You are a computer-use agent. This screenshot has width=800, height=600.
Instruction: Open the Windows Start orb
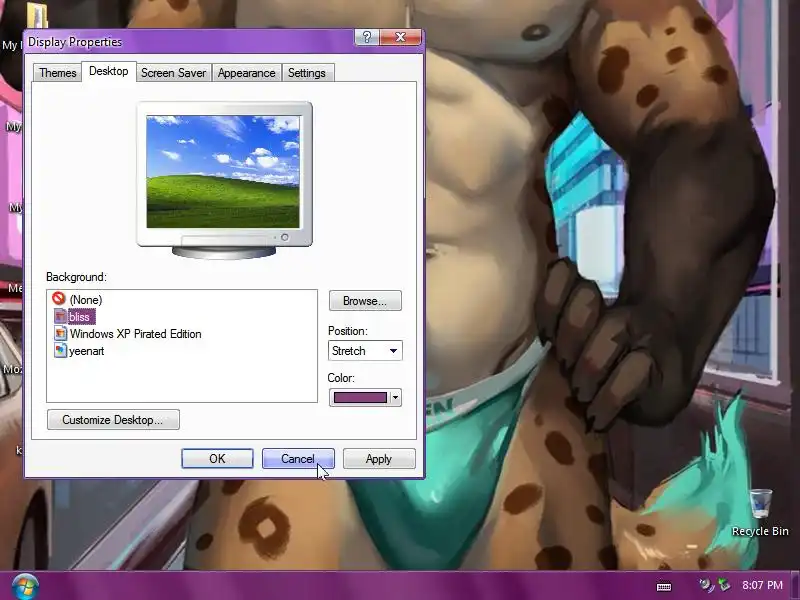point(25,587)
